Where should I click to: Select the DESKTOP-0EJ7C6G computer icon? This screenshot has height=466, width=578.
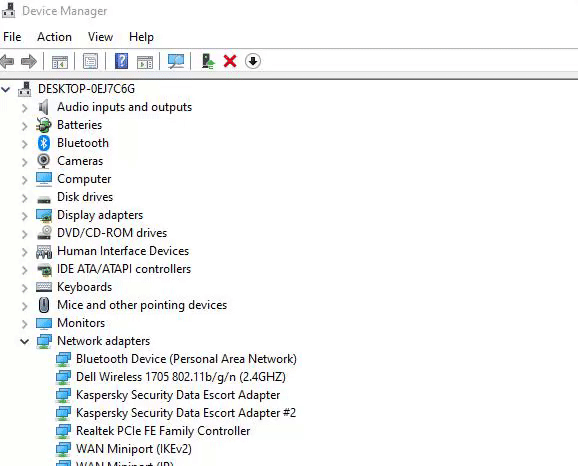click(x=25, y=89)
